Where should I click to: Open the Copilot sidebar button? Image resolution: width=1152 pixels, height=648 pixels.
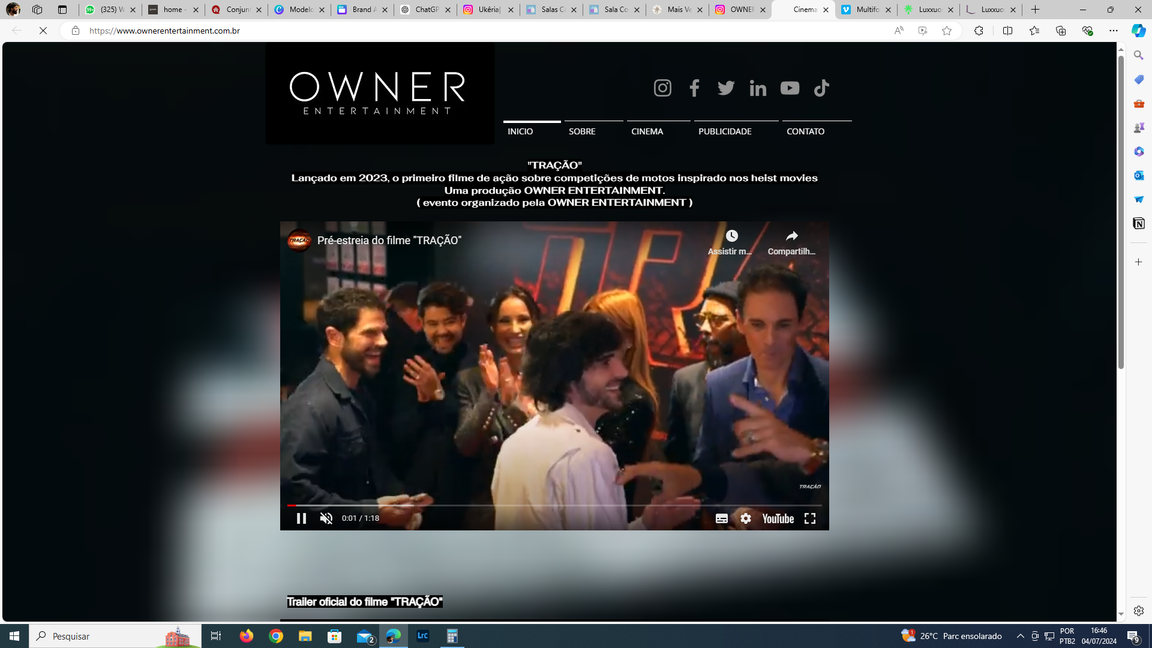click(1138, 31)
